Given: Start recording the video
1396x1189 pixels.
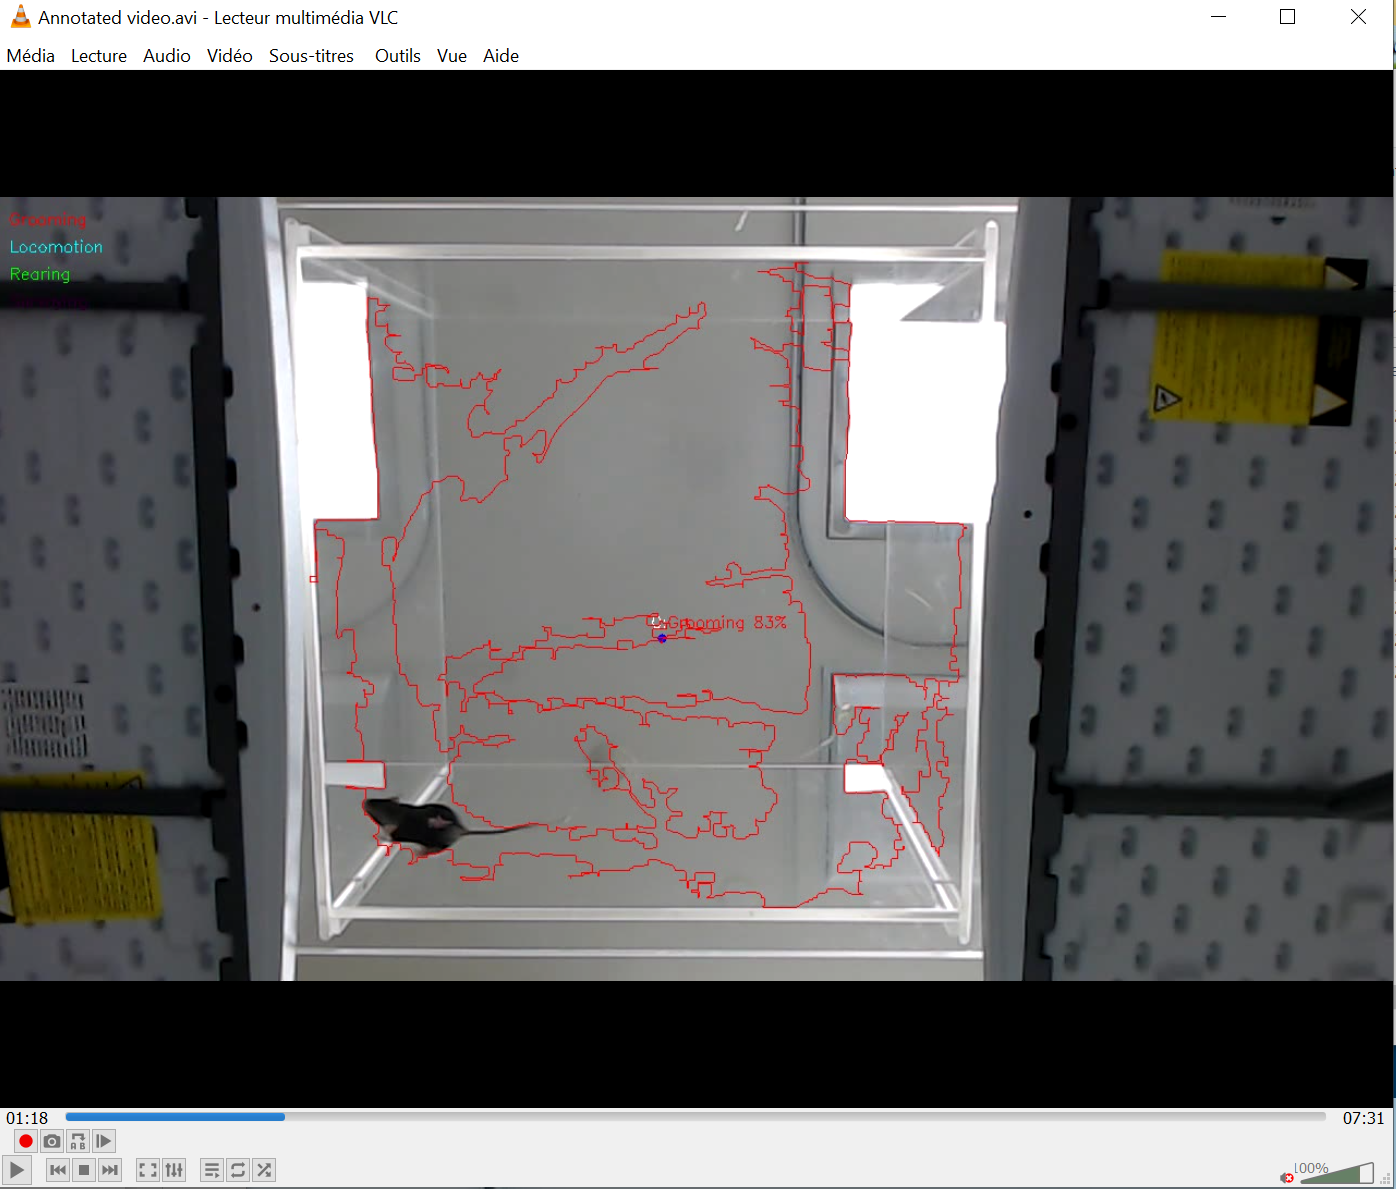Looking at the screenshot, I should 24,1140.
